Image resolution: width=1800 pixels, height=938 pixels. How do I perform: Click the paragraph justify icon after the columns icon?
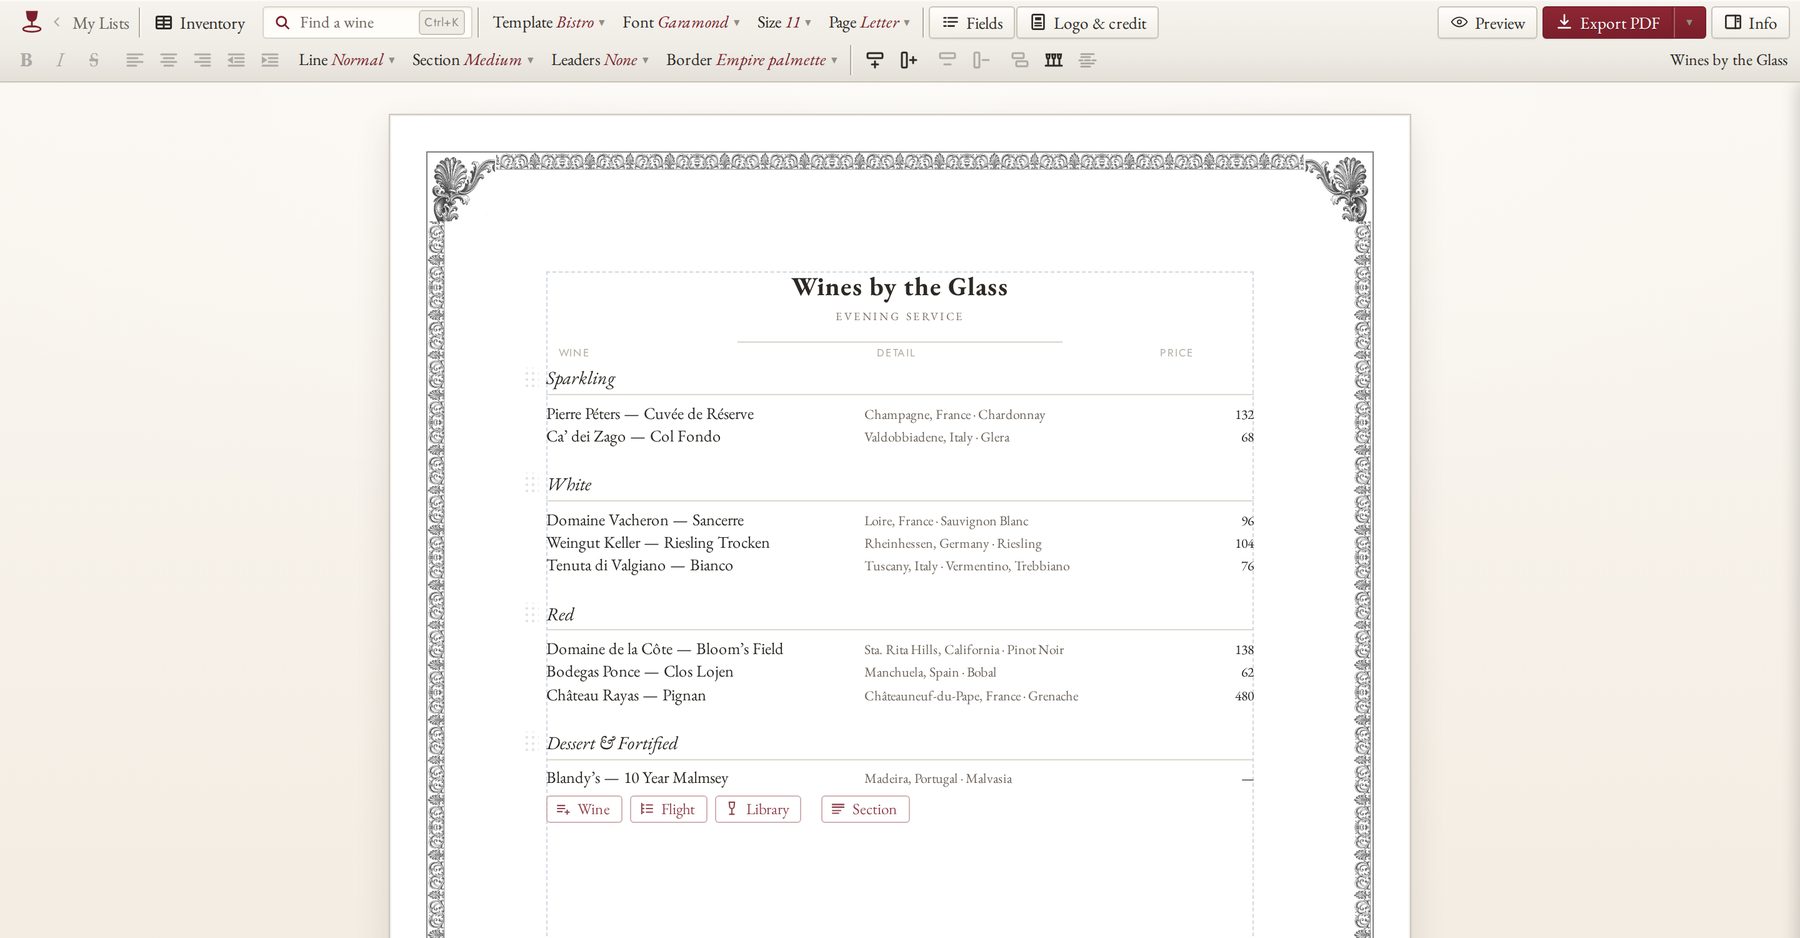click(x=1088, y=60)
